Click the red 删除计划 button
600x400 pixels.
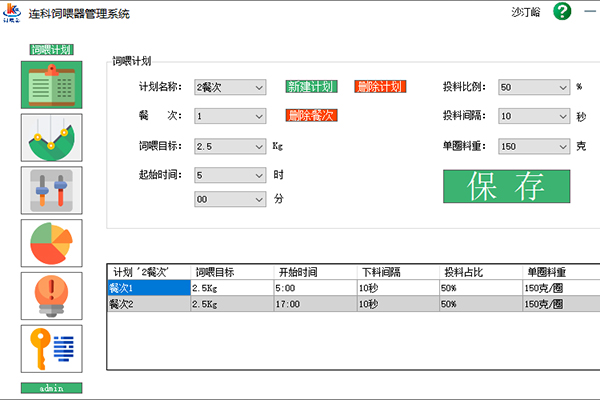click(379, 87)
